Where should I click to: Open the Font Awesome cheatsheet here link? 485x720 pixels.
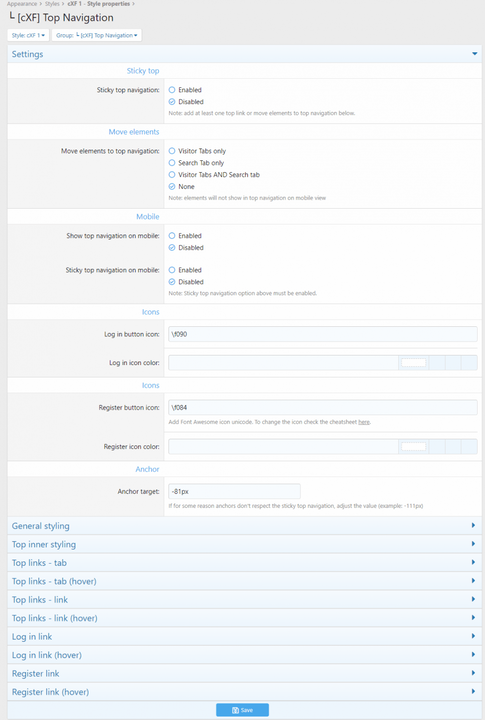coord(364,422)
